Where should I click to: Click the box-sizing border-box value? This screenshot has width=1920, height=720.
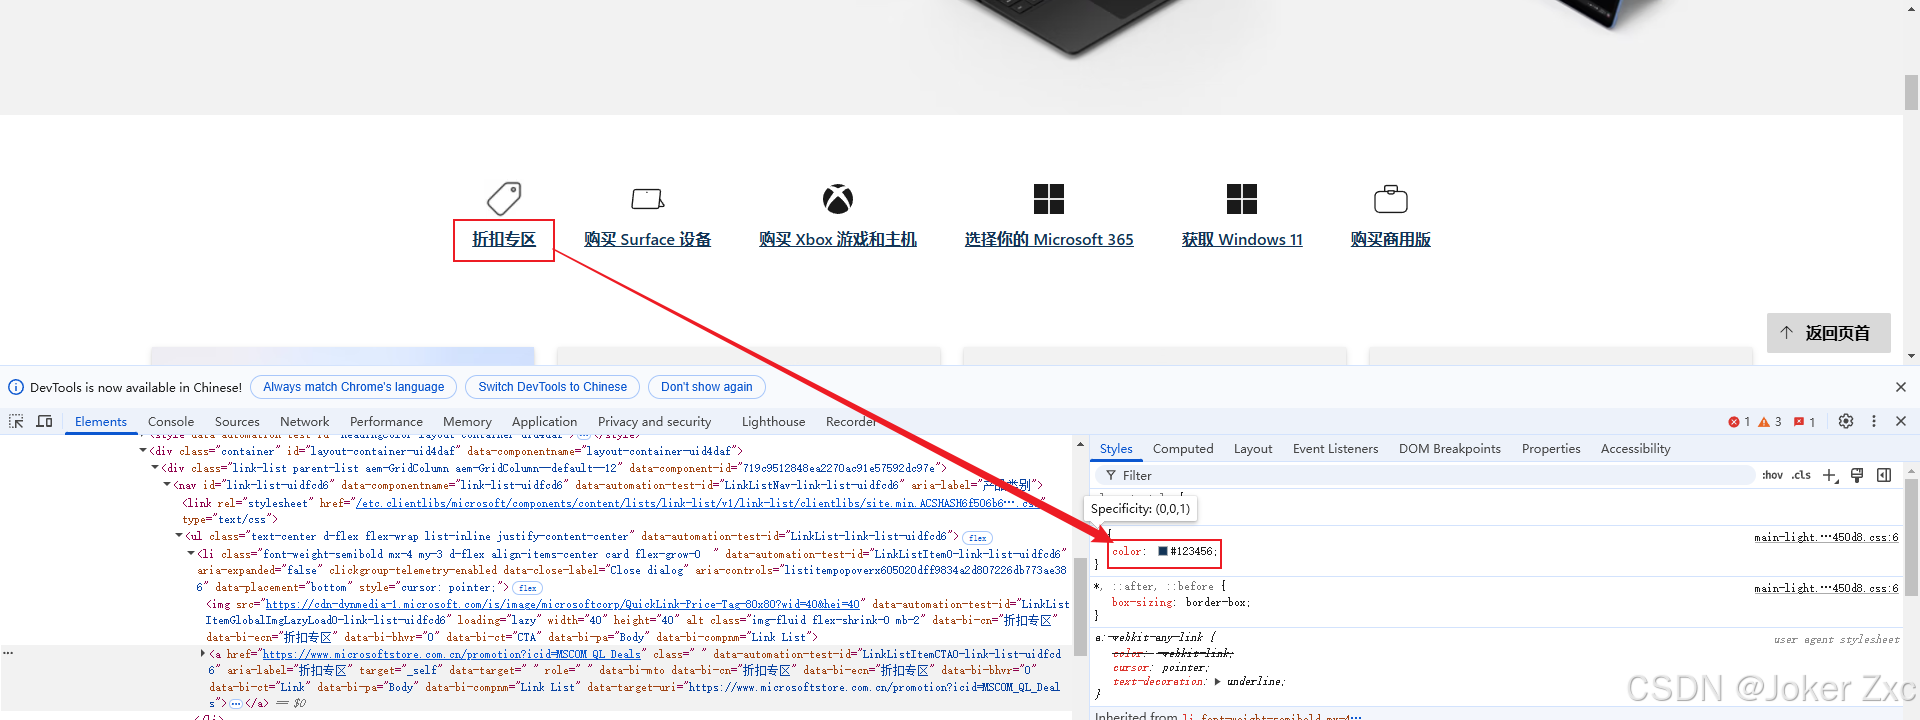[1216, 603]
